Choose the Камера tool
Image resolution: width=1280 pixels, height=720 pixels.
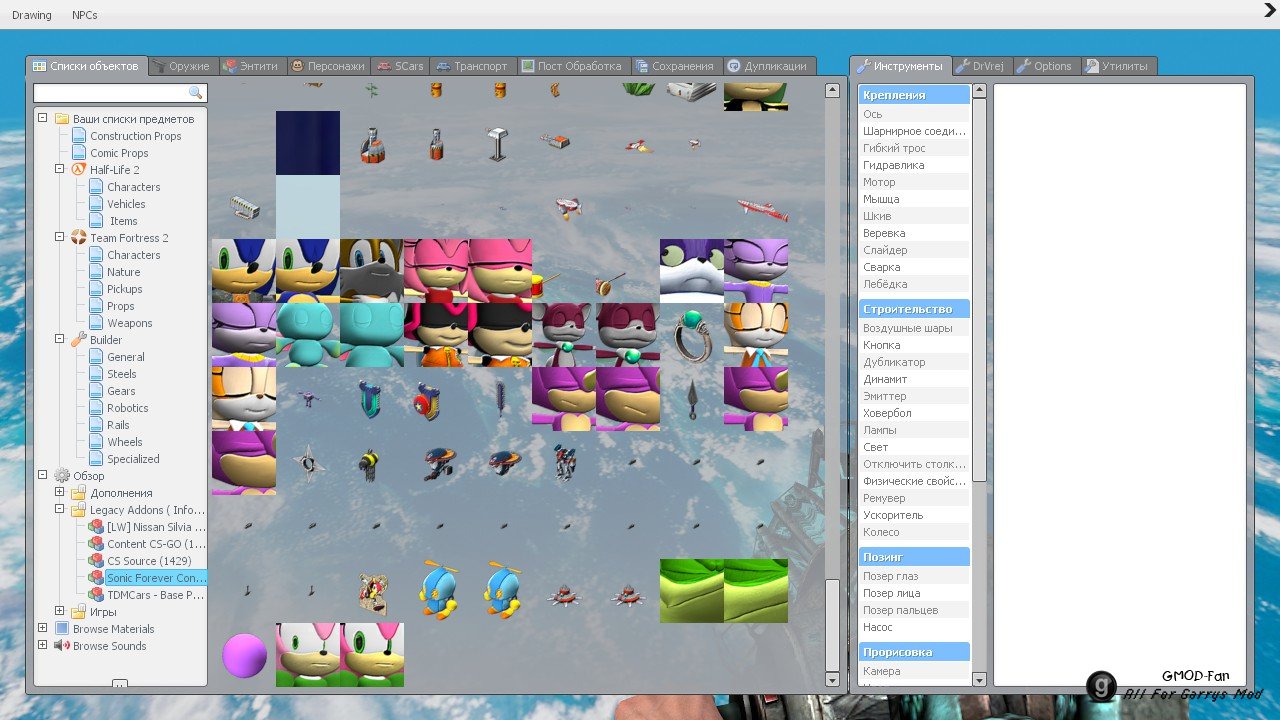pos(914,671)
